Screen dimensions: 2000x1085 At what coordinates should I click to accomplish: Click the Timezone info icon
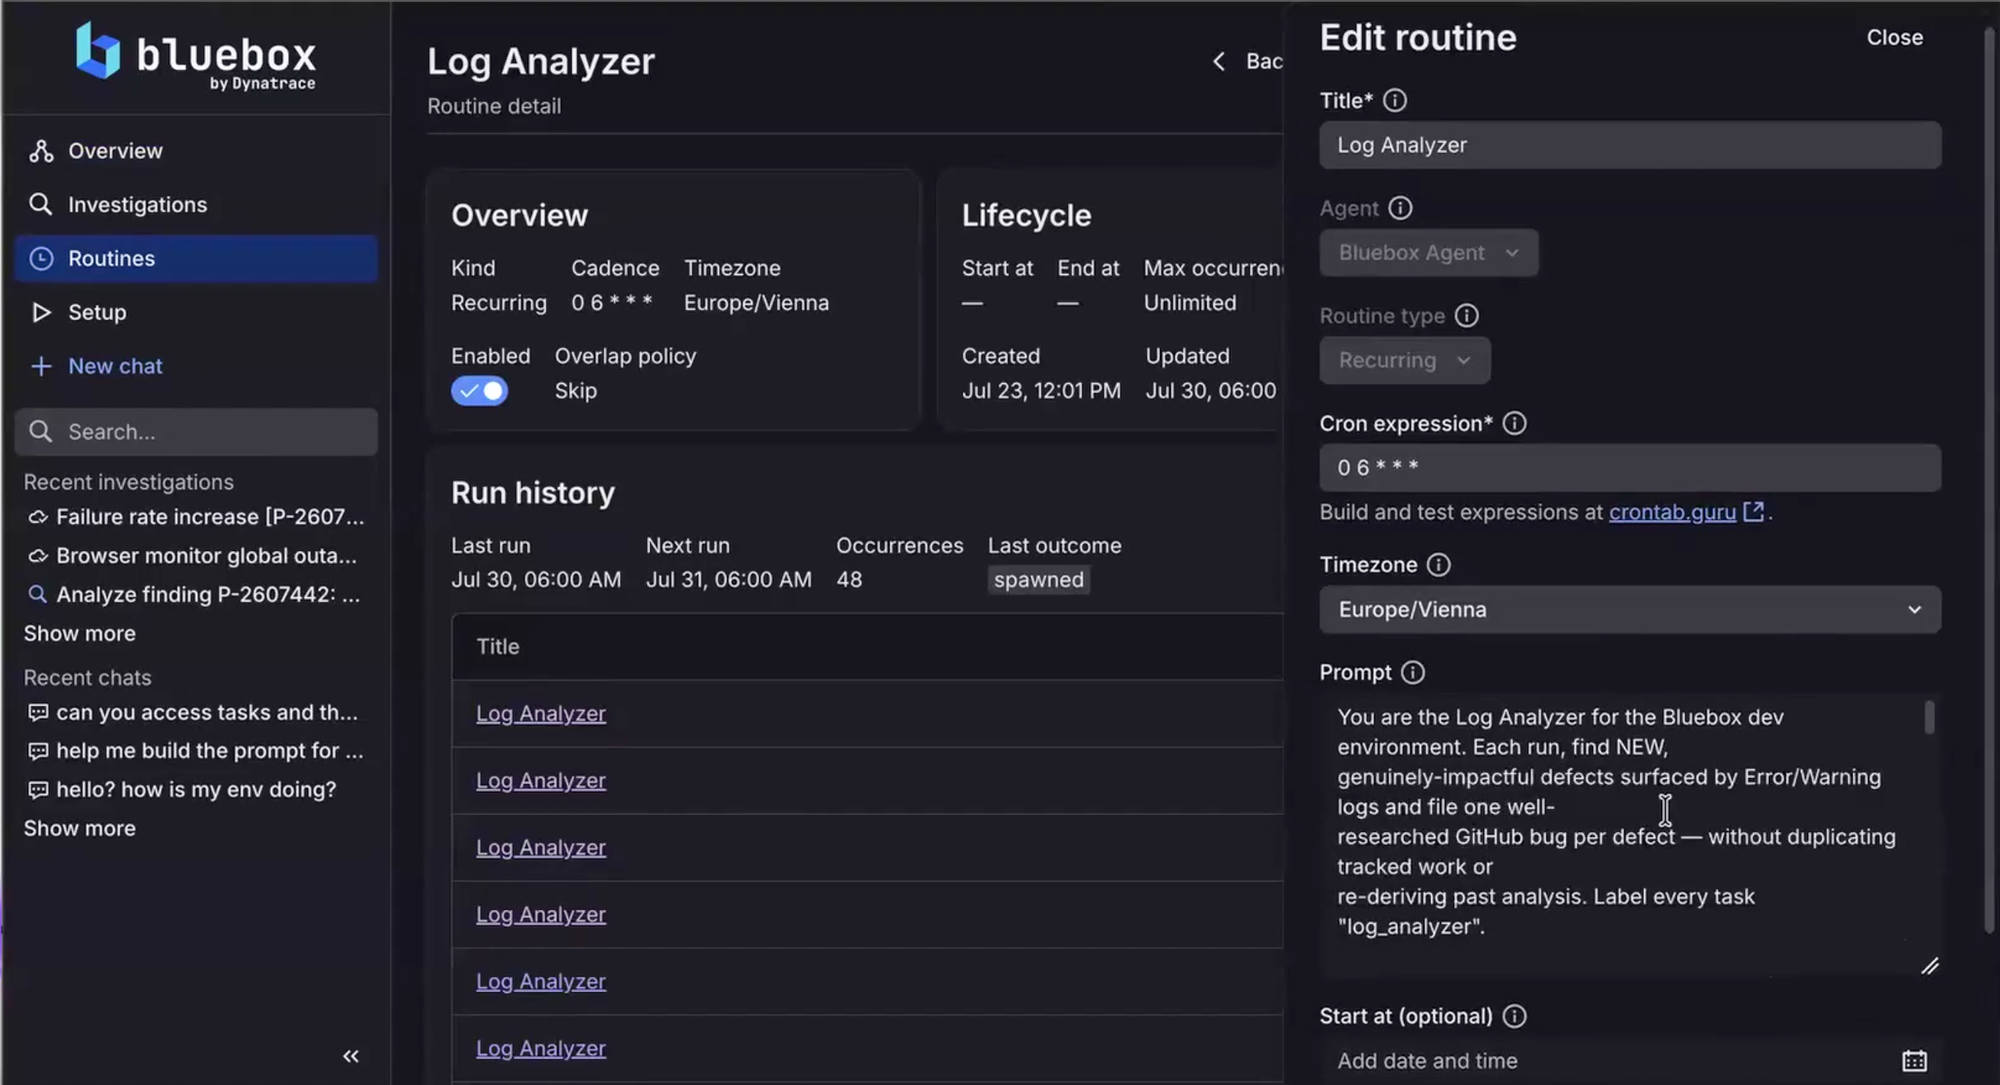pos(1439,566)
